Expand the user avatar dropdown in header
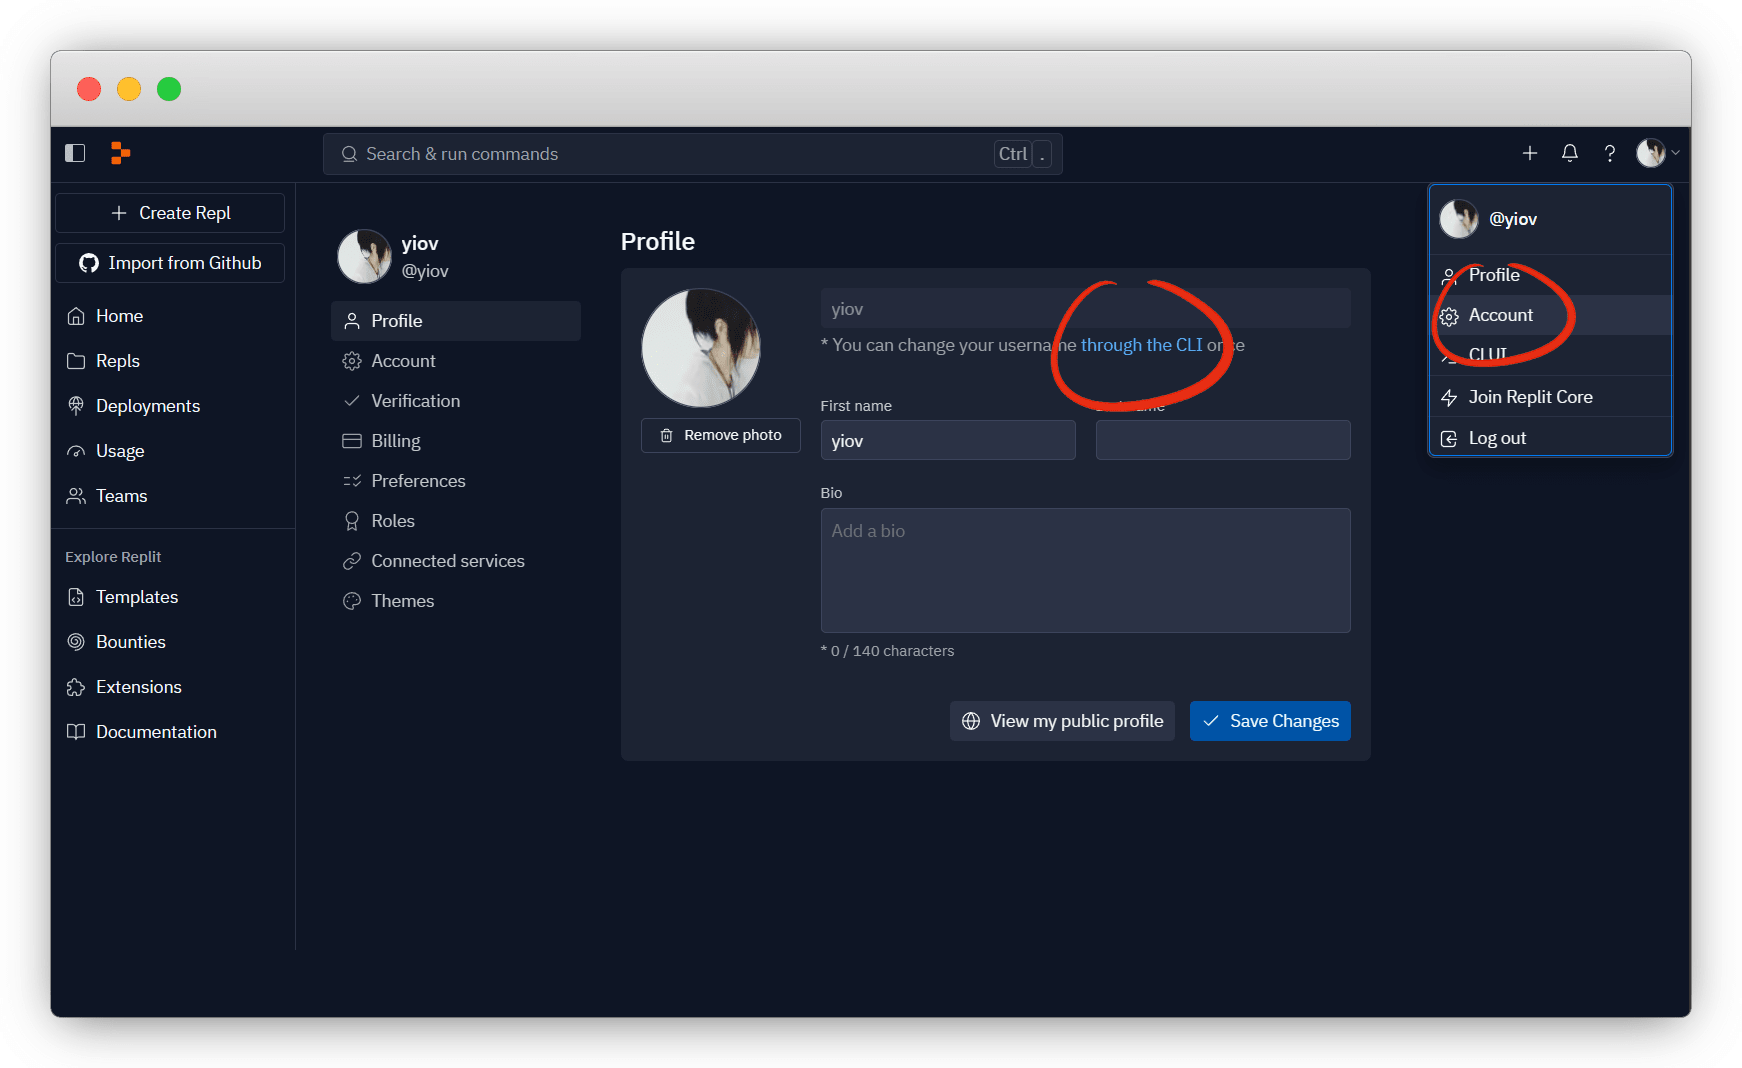 [x=1656, y=153]
